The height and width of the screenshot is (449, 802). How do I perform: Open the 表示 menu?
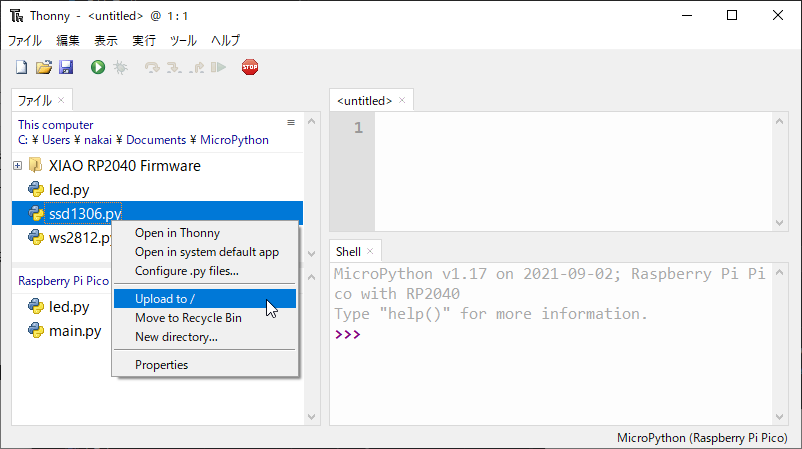[x=106, y=40]
